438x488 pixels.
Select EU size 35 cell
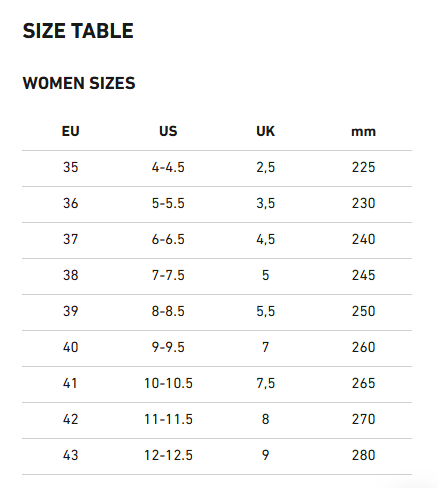[71, 167]
